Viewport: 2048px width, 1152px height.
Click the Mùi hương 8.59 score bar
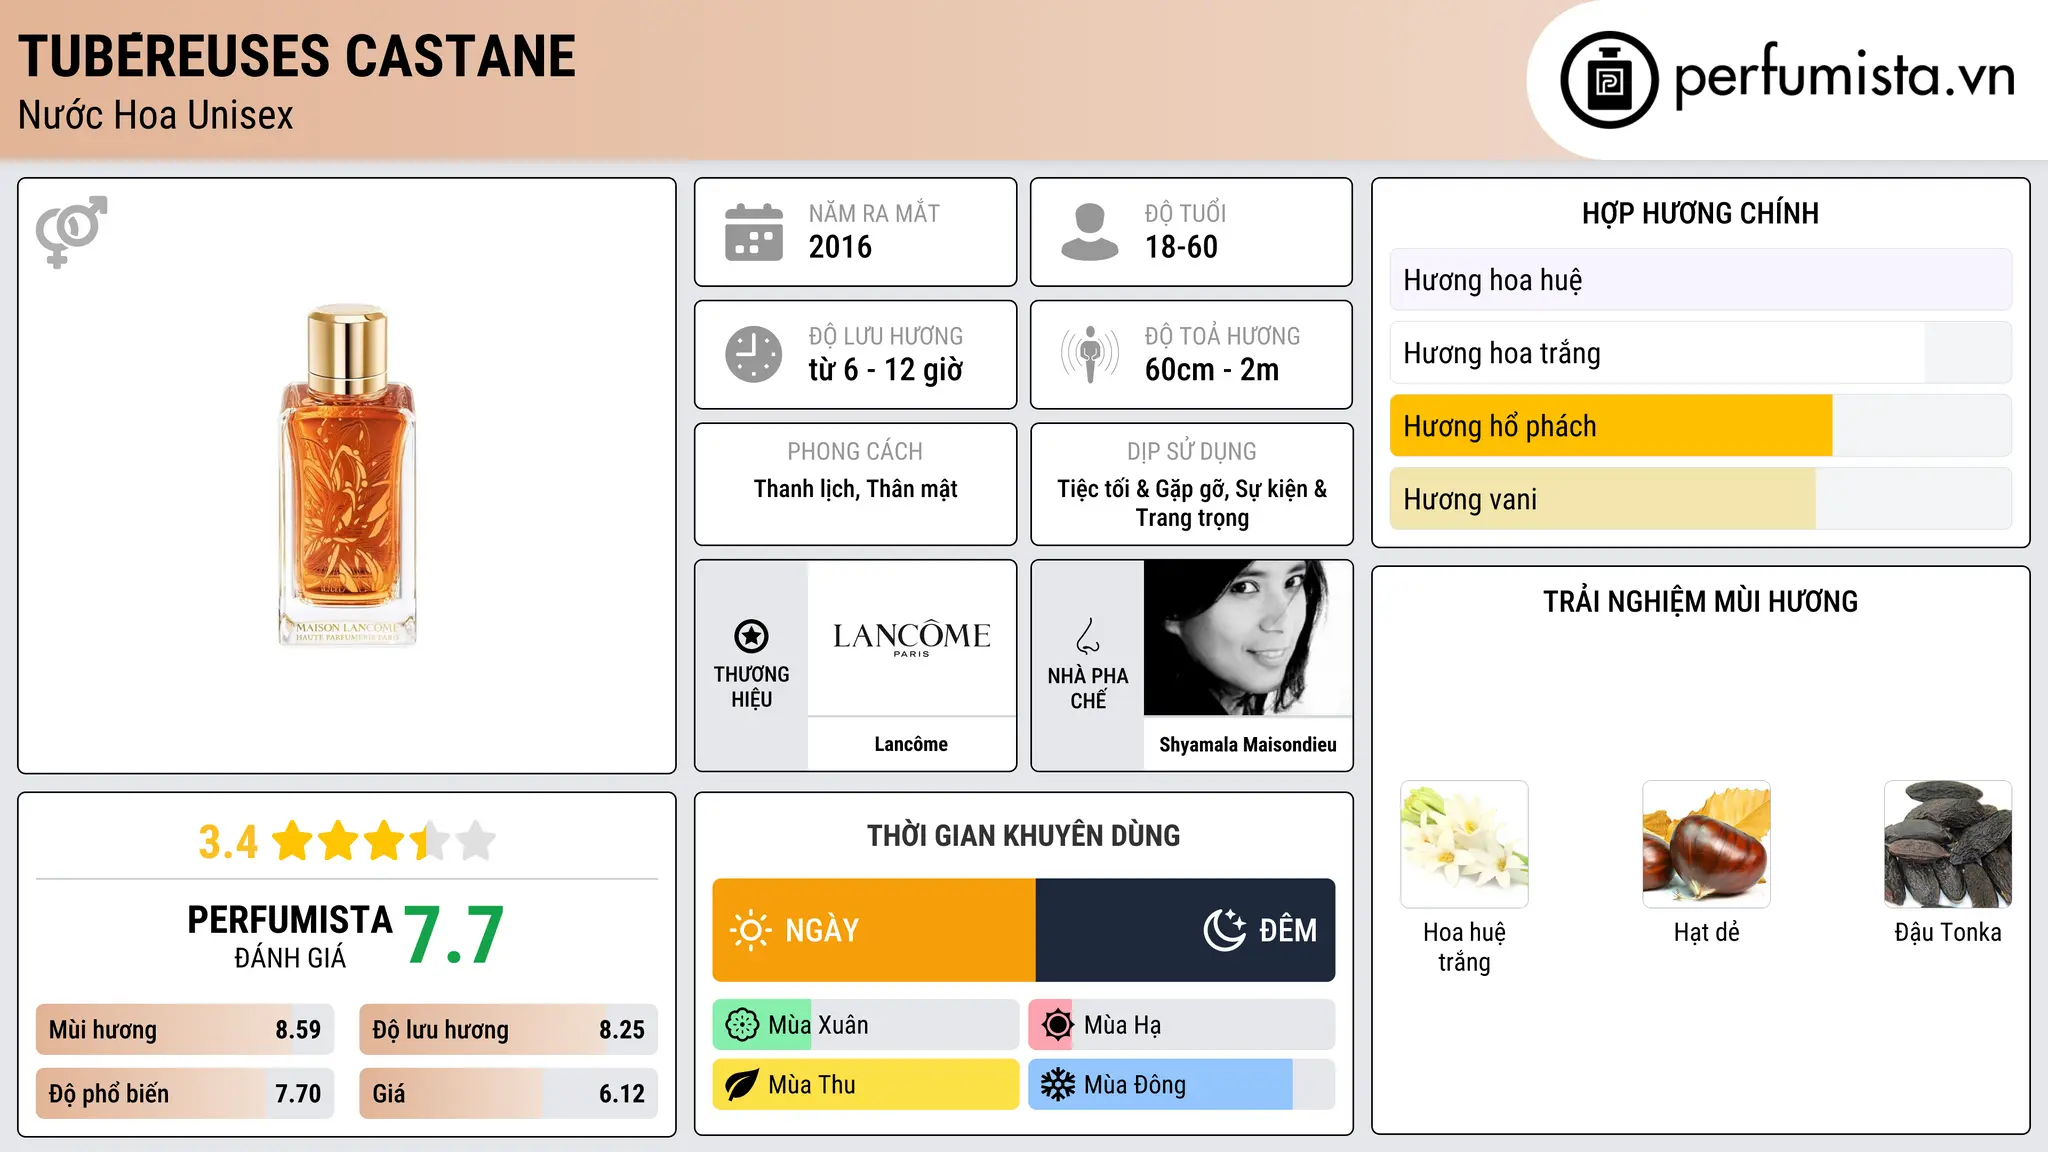(x=185, y=1030)
